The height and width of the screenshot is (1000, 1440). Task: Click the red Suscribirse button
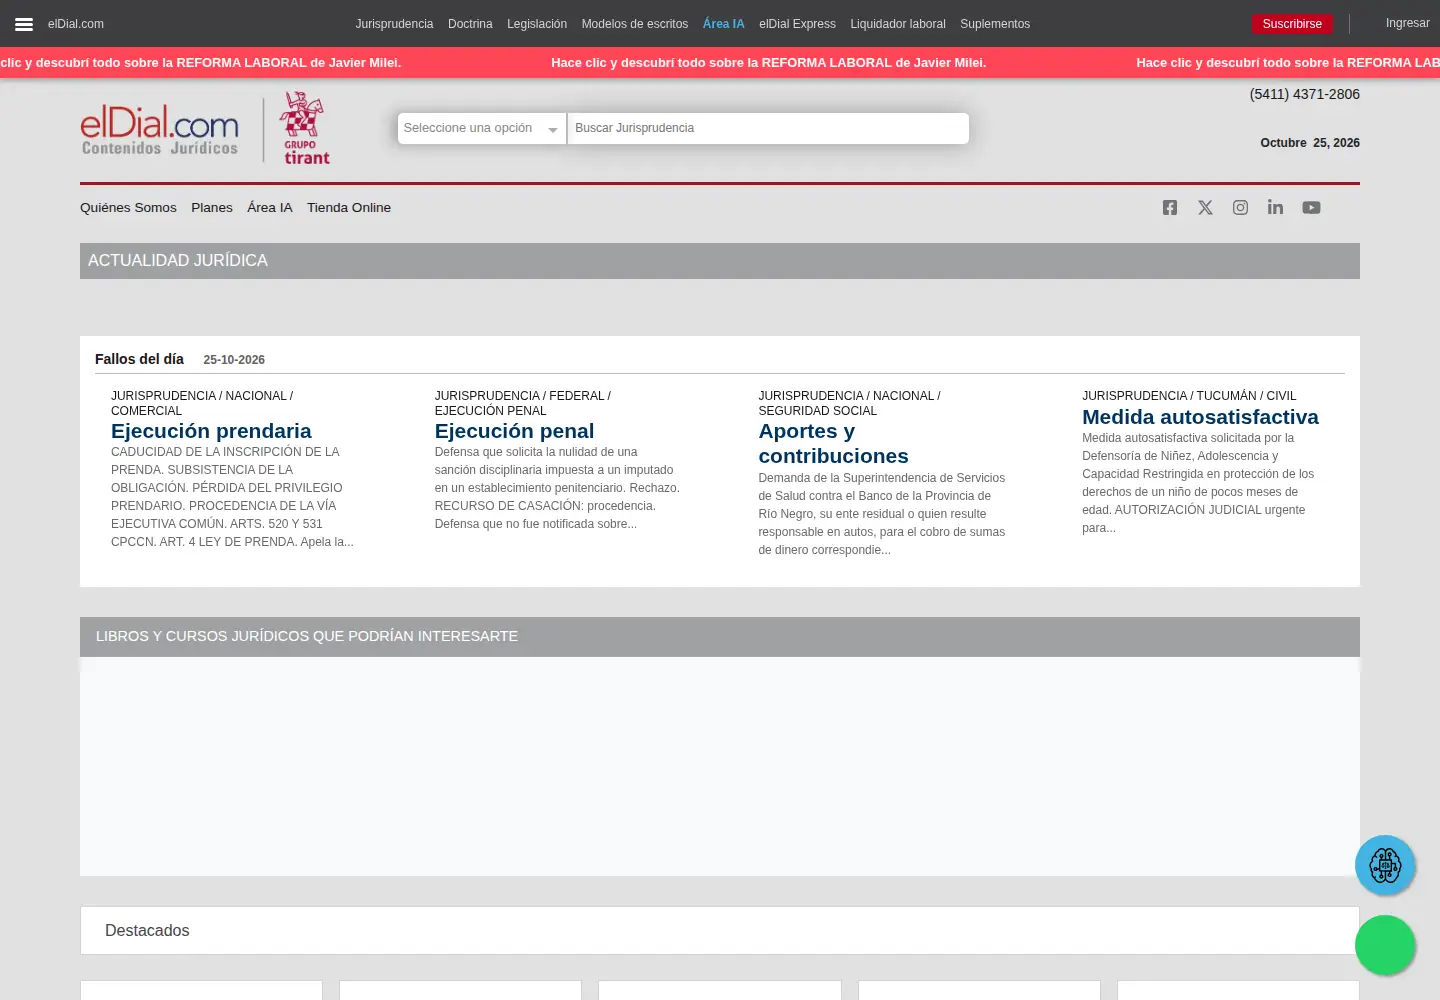click(1292, 24)
